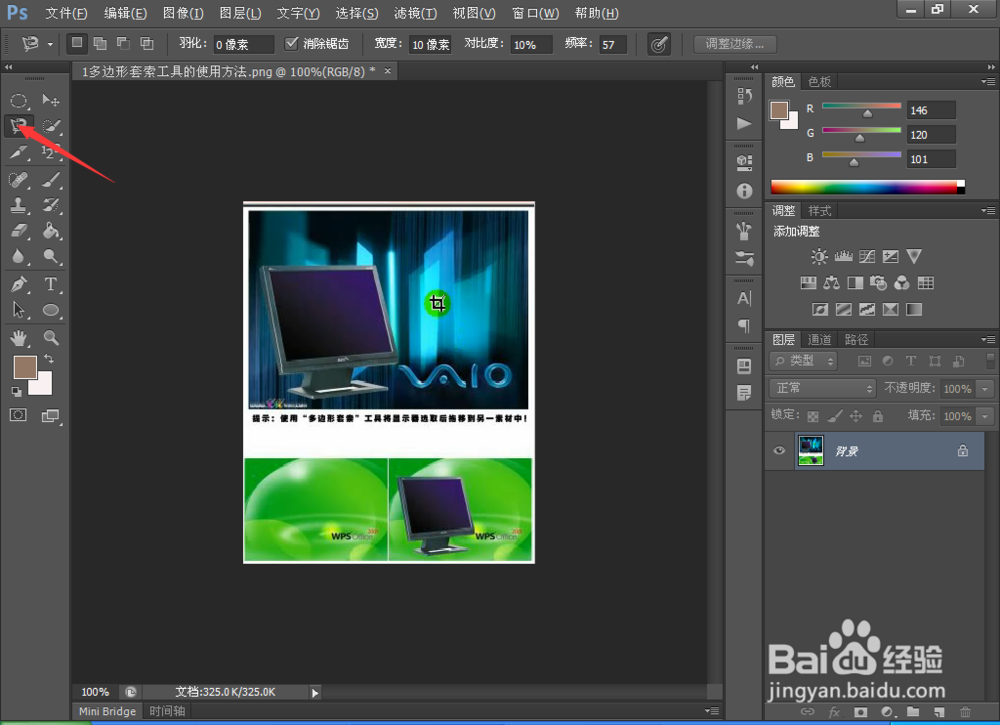1000x725 pixels.
Task: Open the Layers panel flyout menu
Action: pos(988,339)
